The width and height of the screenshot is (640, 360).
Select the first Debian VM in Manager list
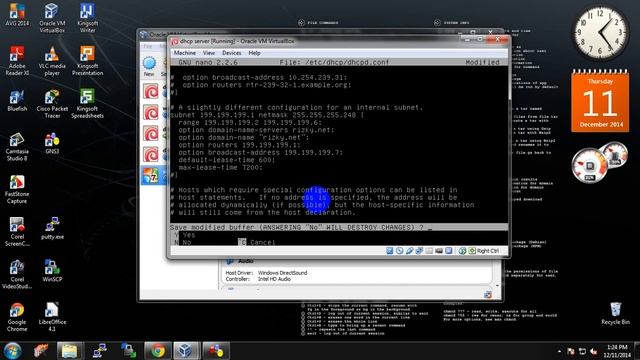click(154, 91)
